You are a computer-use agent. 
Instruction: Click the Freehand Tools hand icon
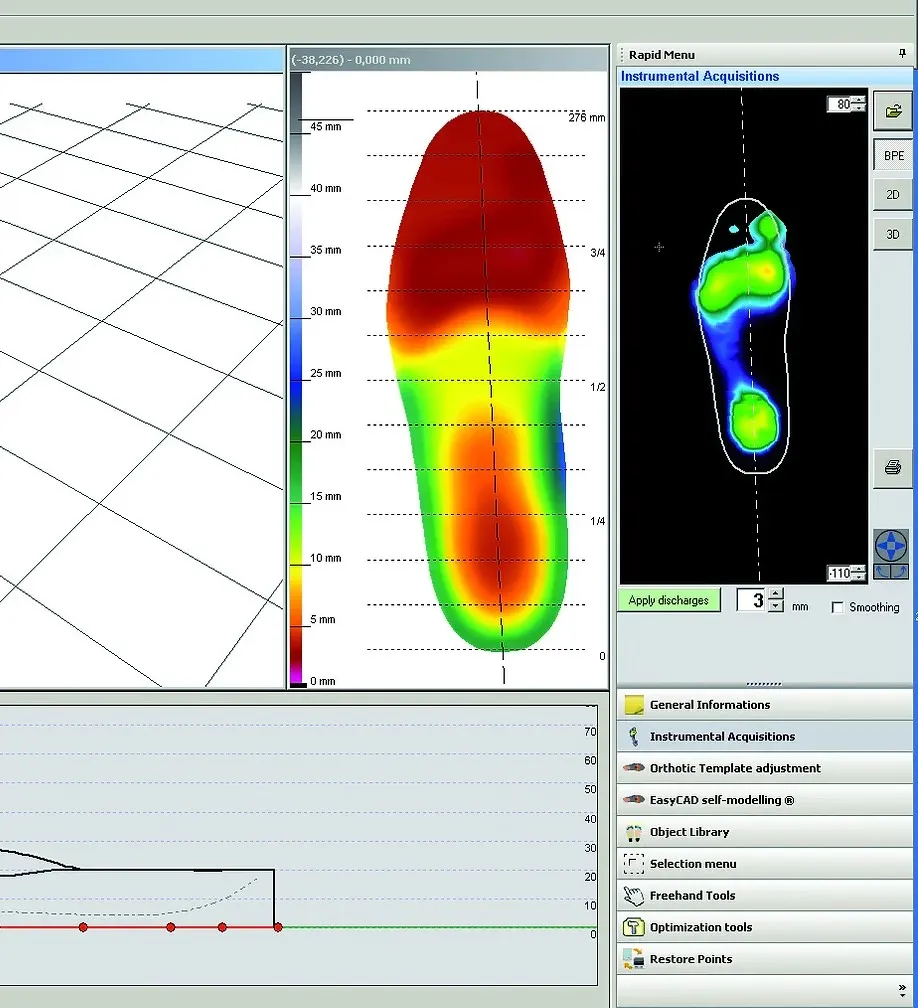point(634,896)
